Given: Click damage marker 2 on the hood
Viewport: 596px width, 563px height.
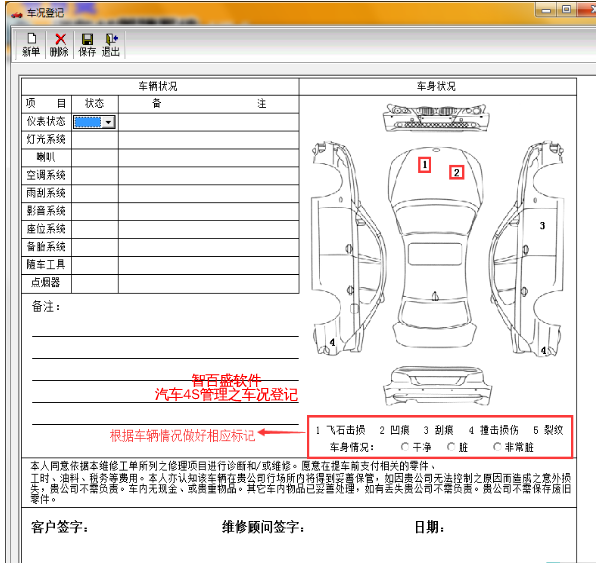Looking at the screenshot, I should 457,173.
